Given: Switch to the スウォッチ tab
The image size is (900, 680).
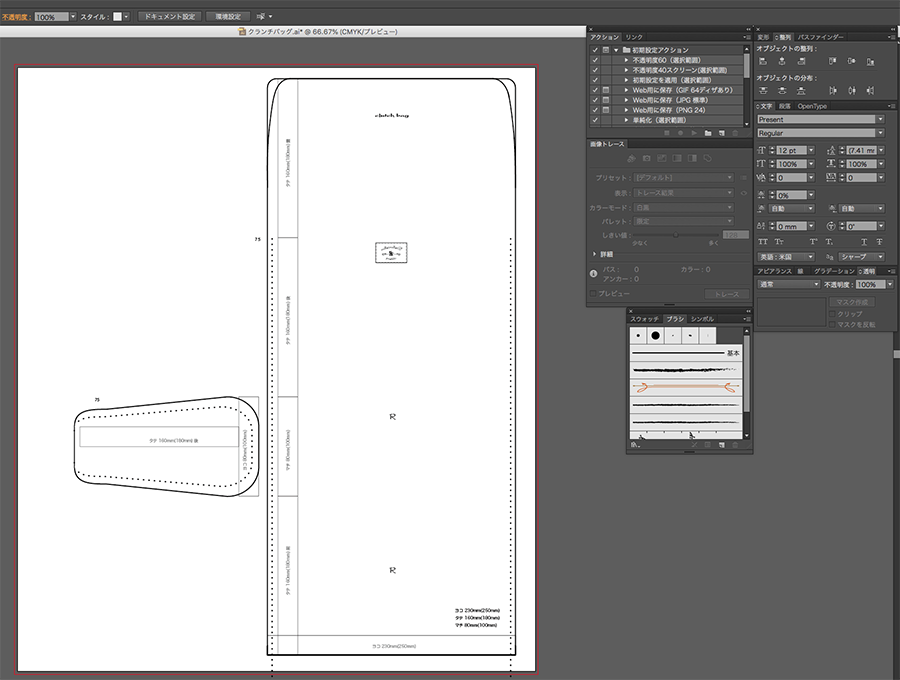Looking at the screenshot, I should point(645,318).
